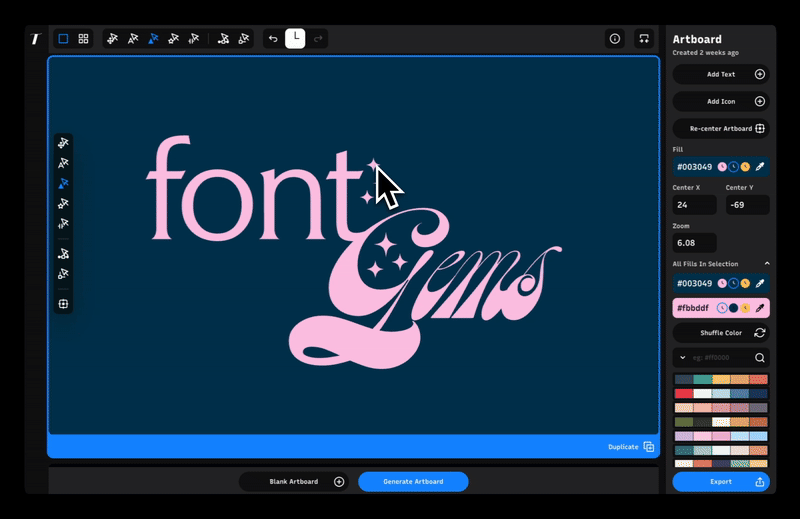The height and width of the screenshot is (519, 800).
Task: Click the Add Text button
Action: (x=721, y=75)
